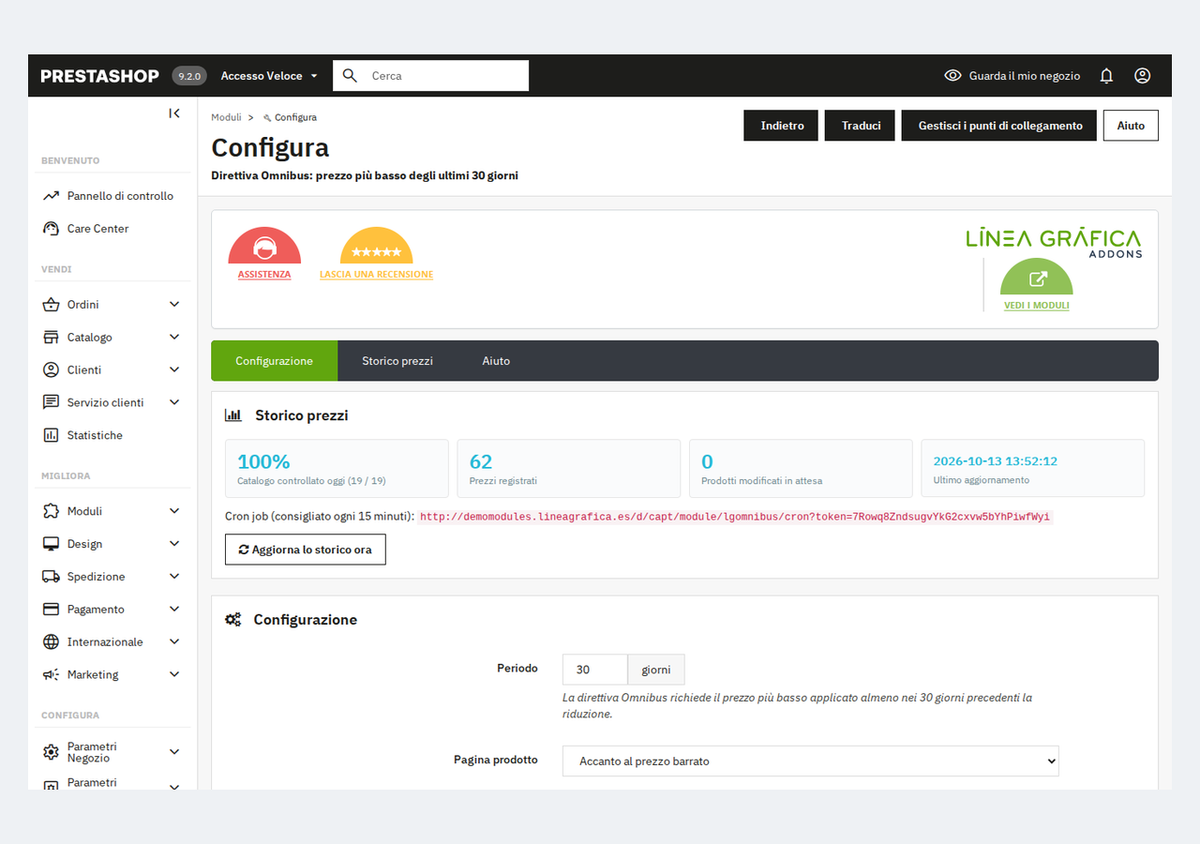
Task: Expand Parametri Negozio chevron
Action: 174,752
